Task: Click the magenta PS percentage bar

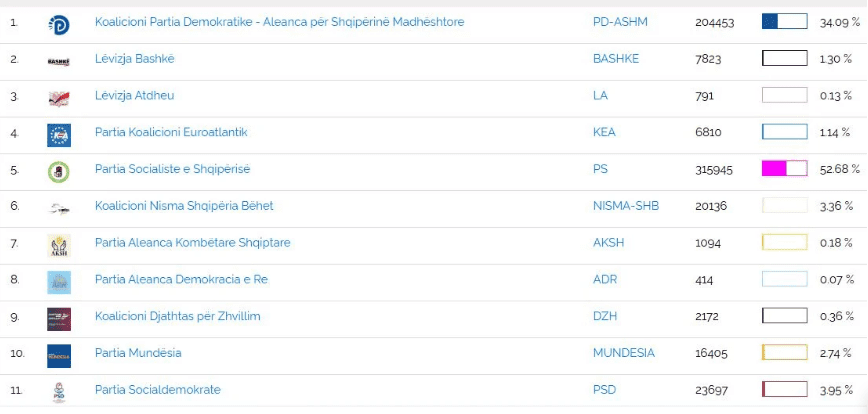Action: (784, 169)
